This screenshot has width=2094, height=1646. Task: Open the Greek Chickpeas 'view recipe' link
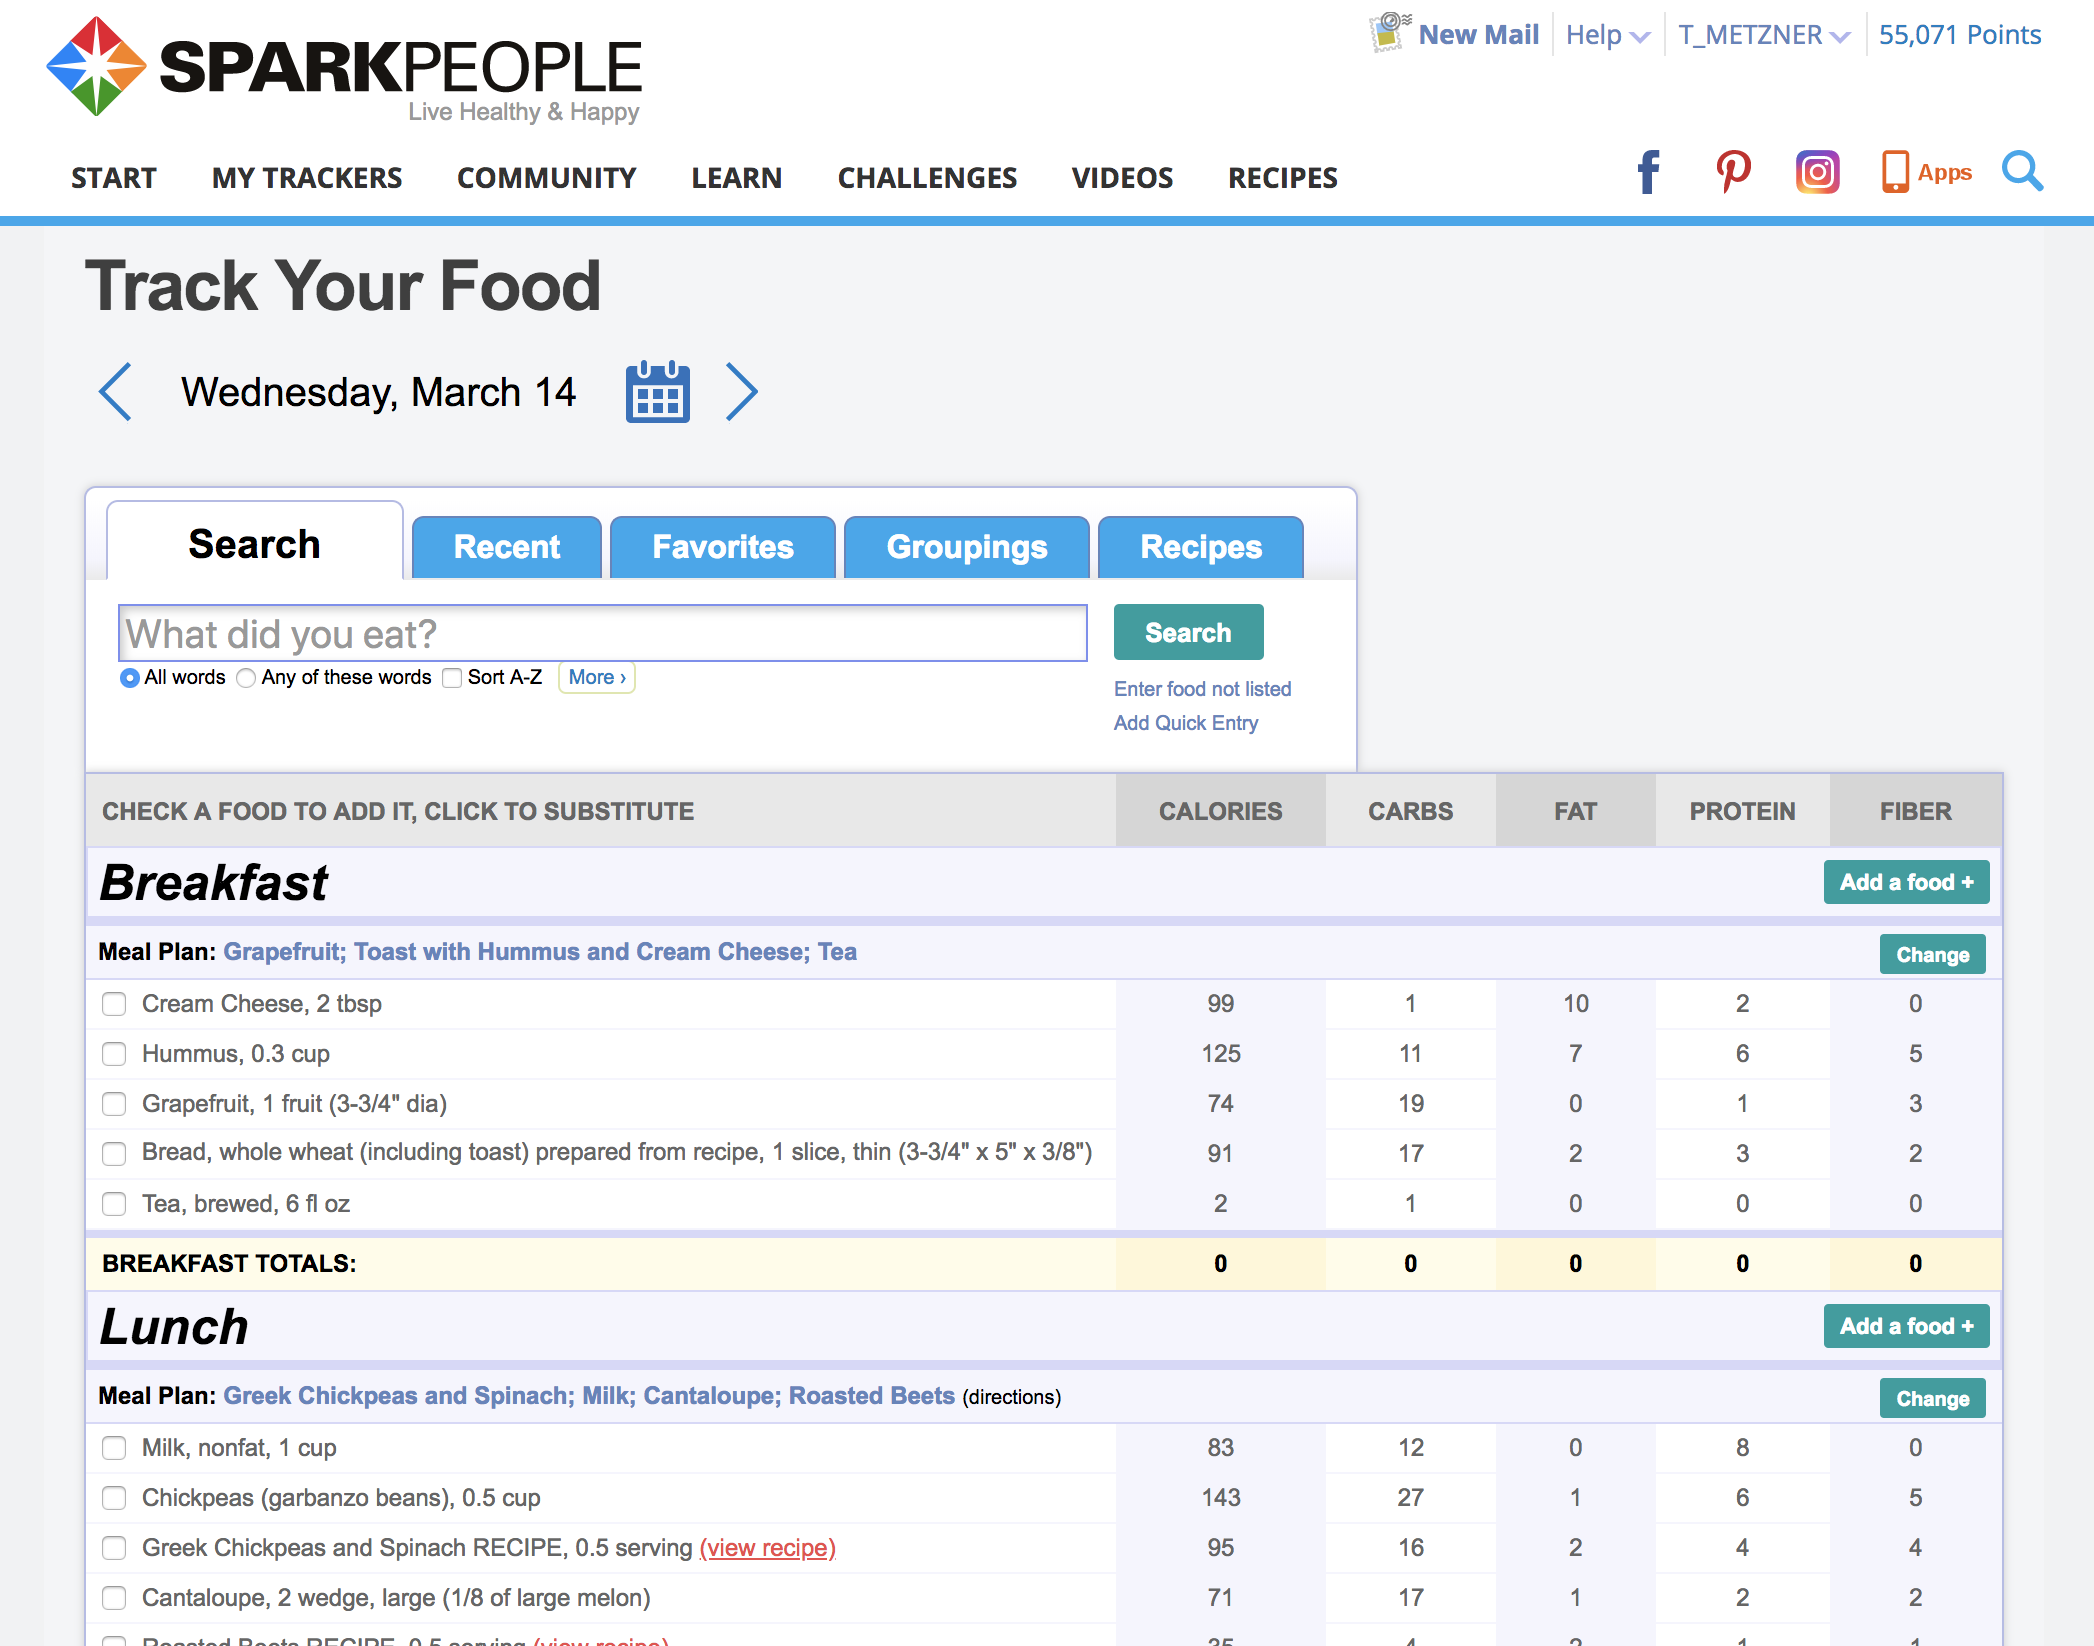click(x=766, y=1547)
